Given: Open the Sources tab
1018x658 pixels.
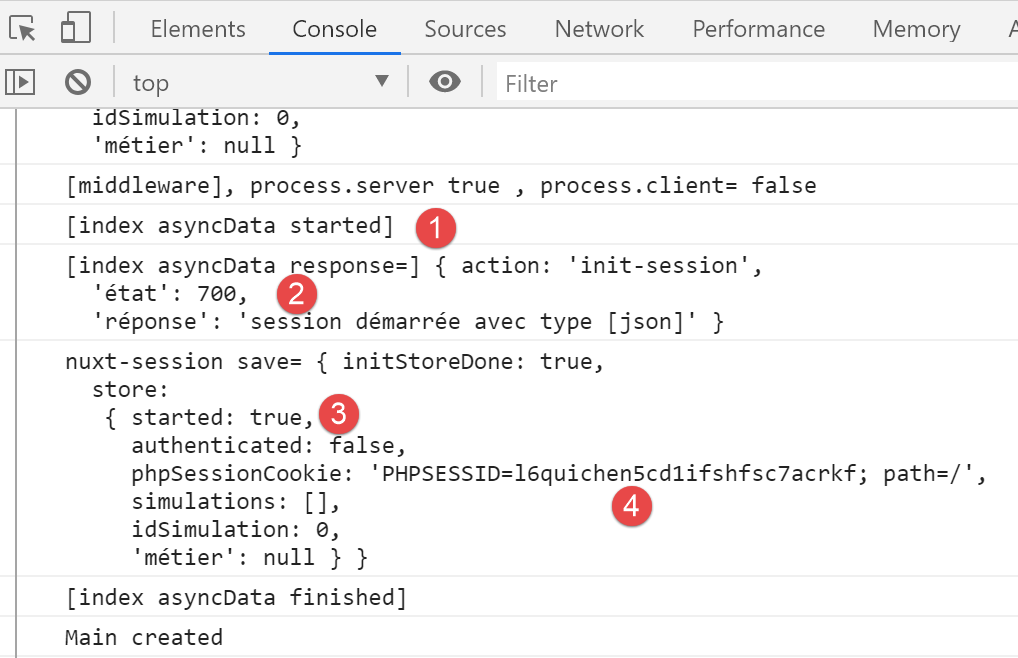Looking at the screenshot, I should tap(465, 29).
